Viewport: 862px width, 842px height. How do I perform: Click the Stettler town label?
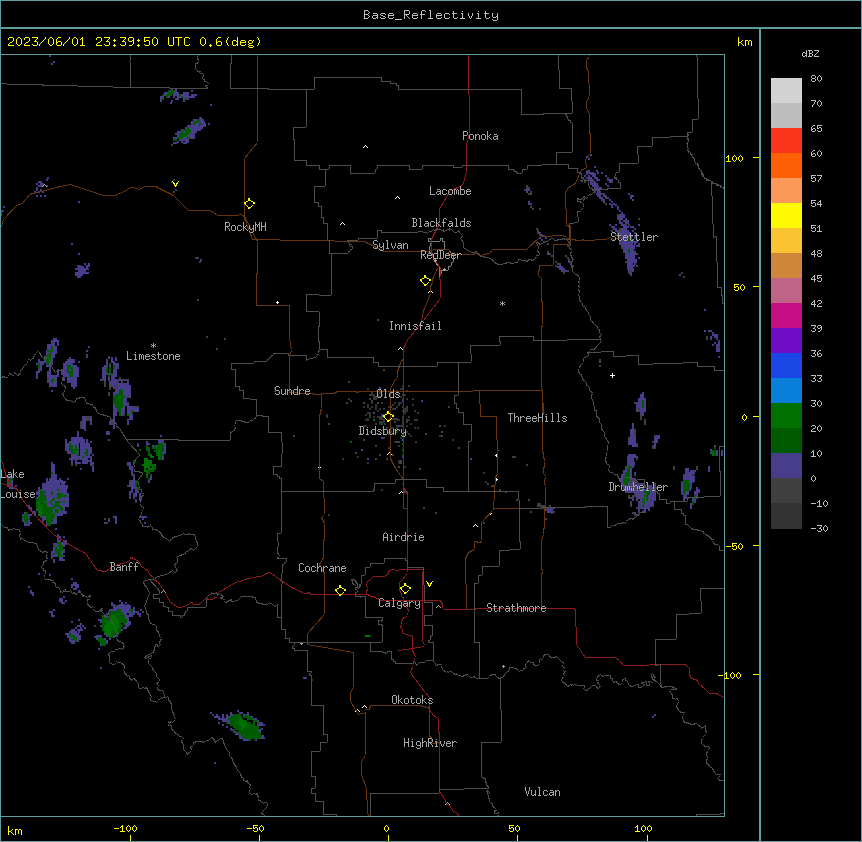click(x=634, y=237)
